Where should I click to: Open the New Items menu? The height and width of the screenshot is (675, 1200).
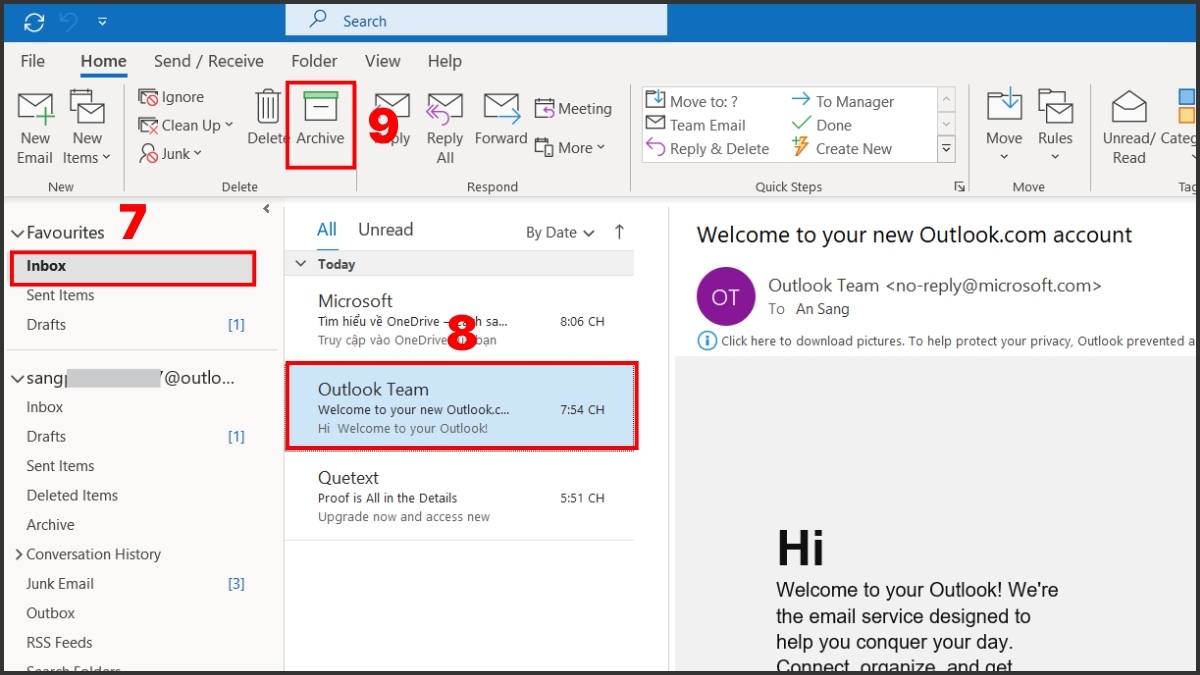coord(87,127)
